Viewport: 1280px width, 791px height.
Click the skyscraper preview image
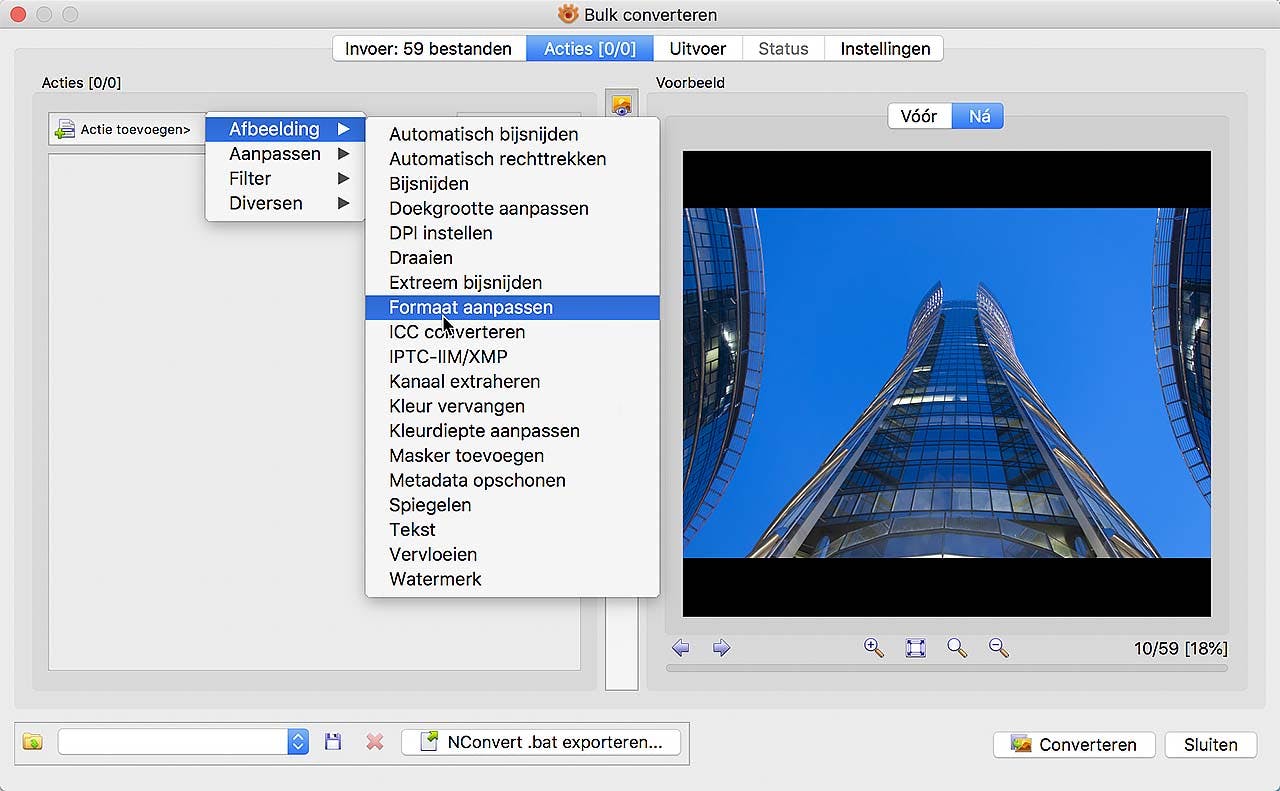947,383
